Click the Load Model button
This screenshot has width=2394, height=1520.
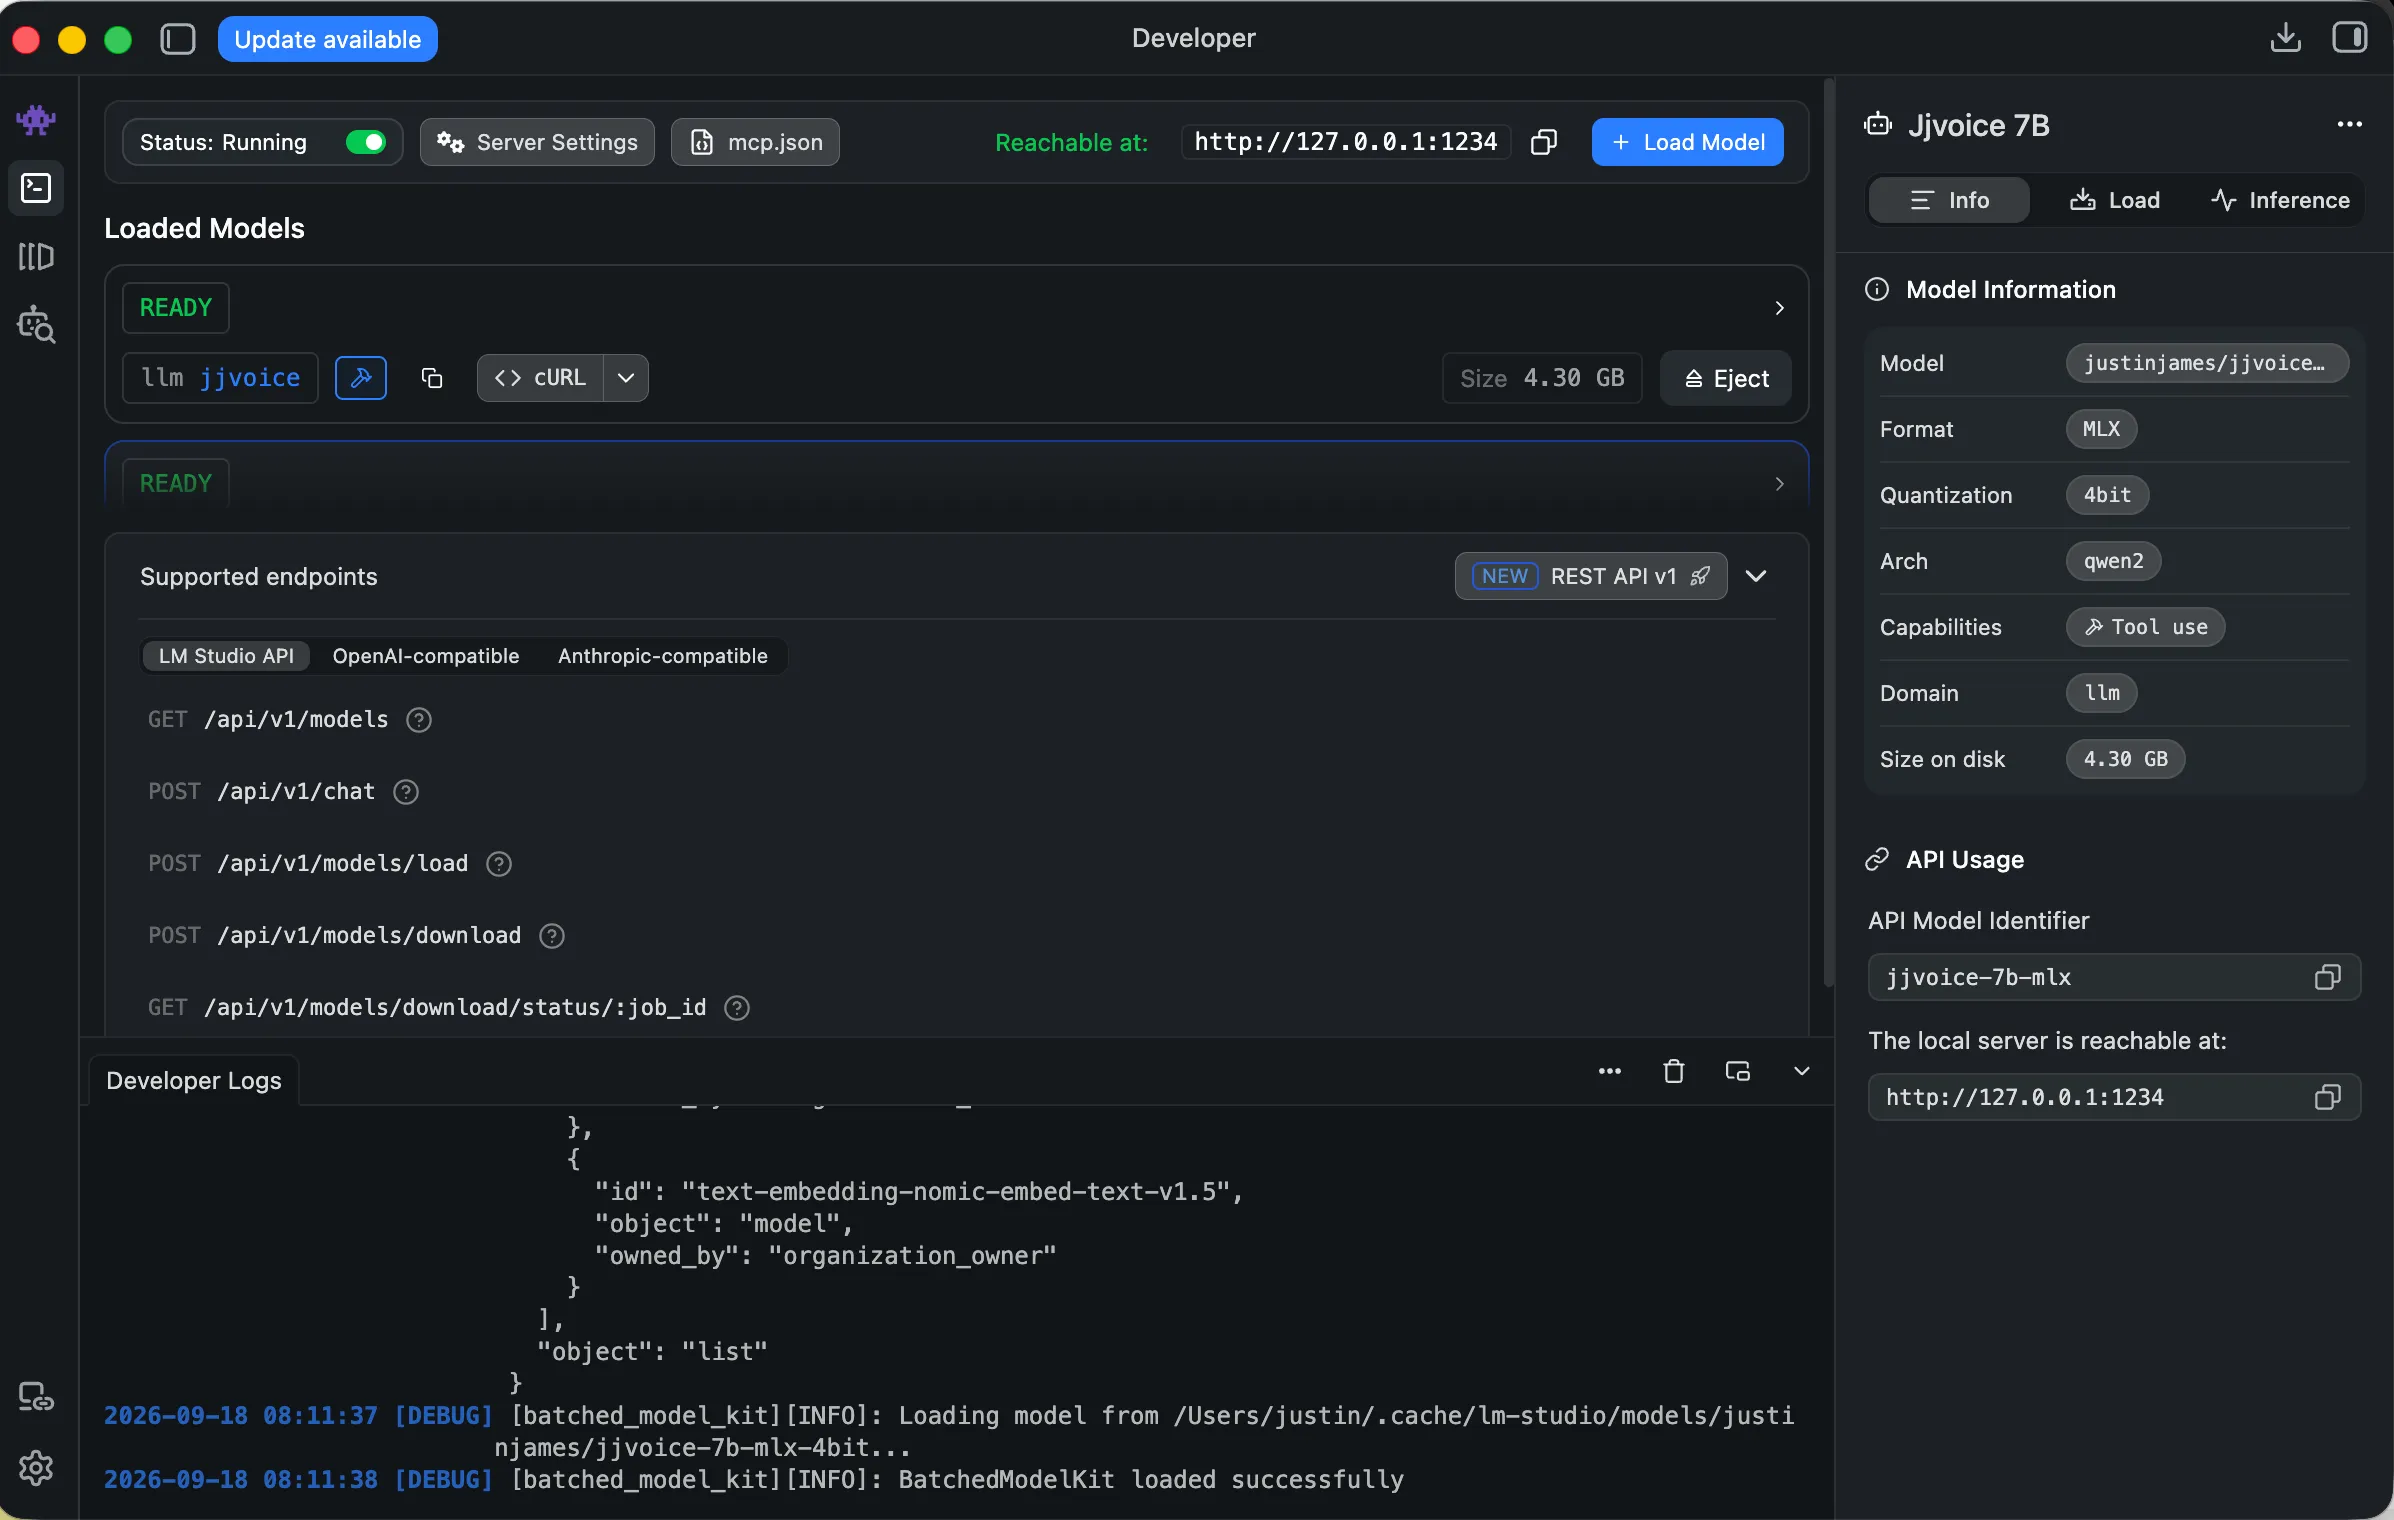[x=1687, y=142]
